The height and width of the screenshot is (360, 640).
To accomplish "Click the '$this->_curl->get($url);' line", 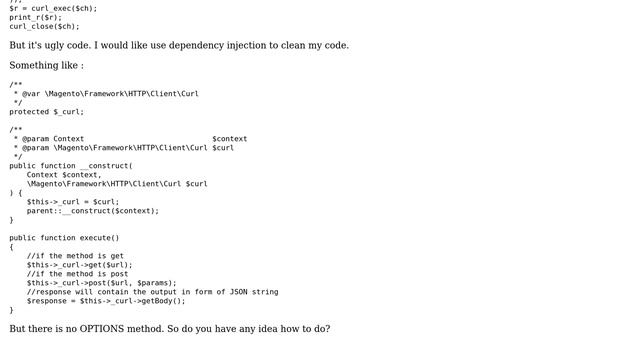I will click(x=80, y=265).
